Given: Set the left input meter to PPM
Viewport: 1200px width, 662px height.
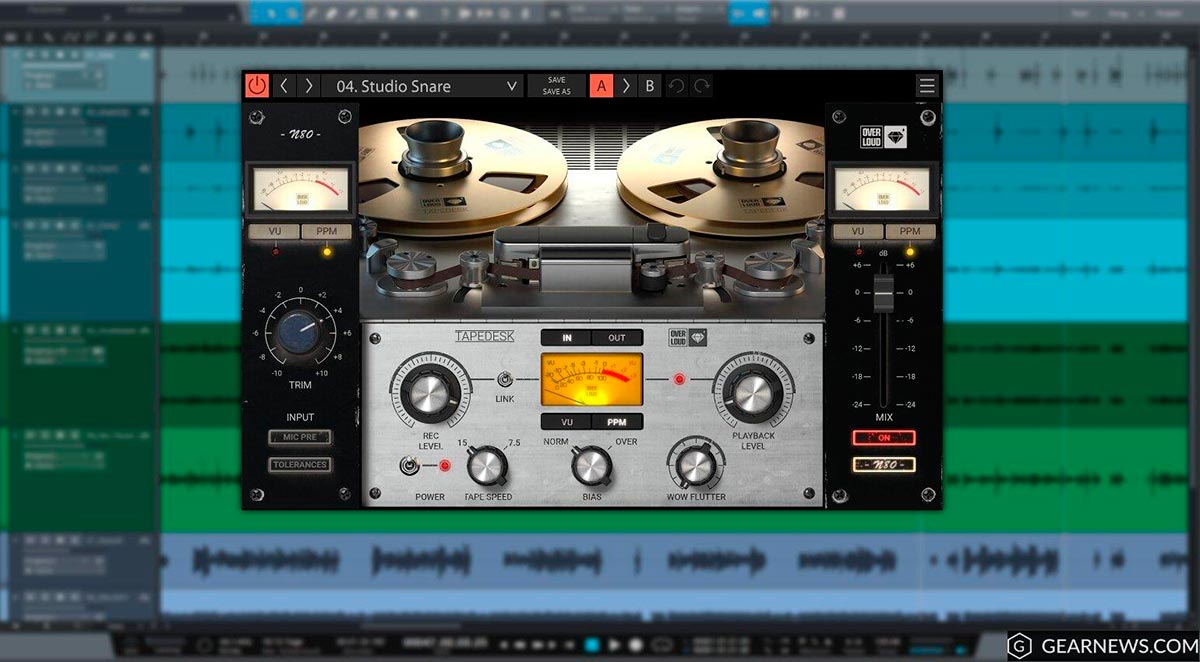Looking at the screenshot, I should point(327,232).
